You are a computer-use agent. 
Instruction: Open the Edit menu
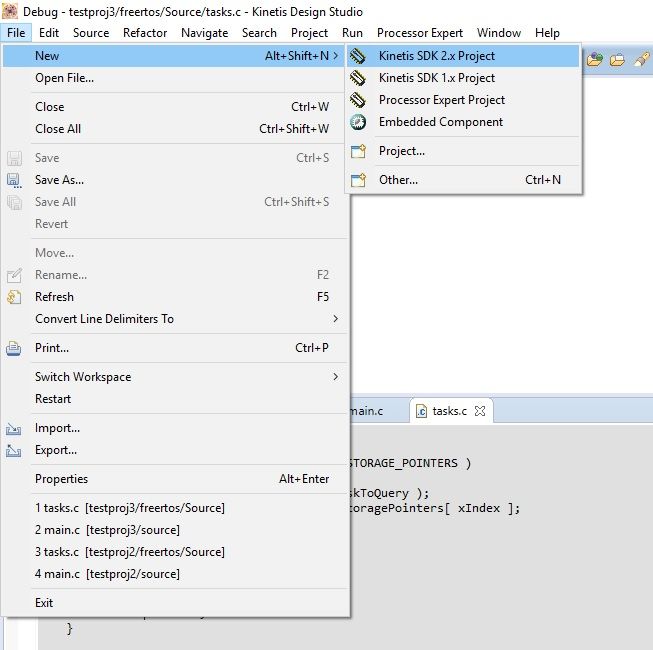pyautogui.click(x=49, y=33)
